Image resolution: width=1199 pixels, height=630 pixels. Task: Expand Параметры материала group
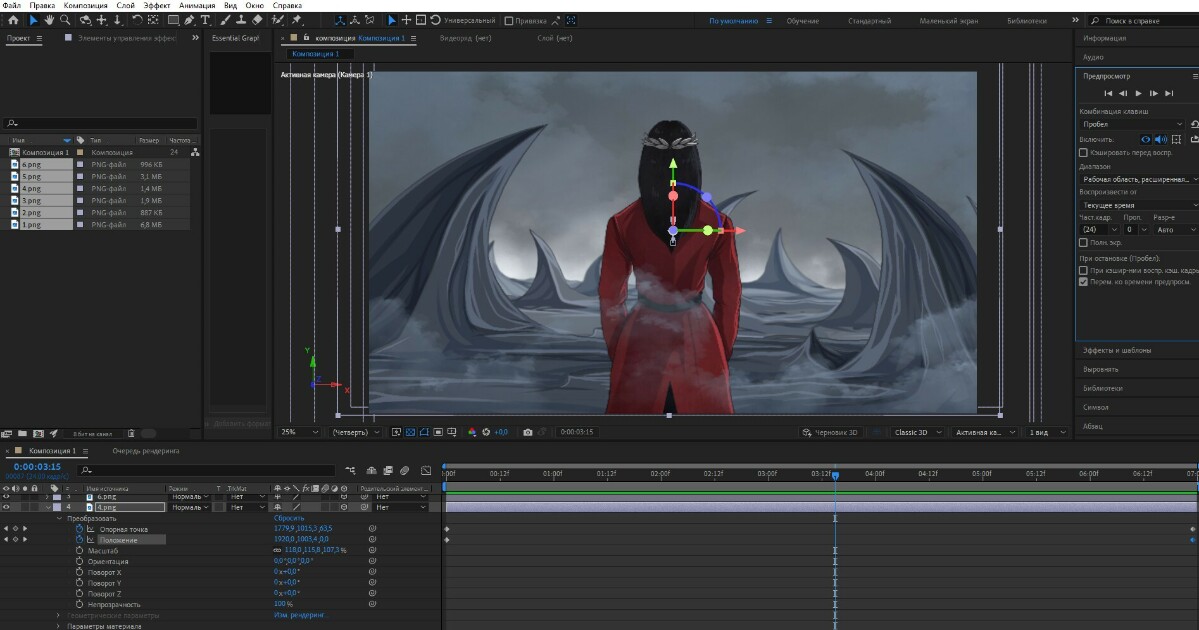coord(59,626)
